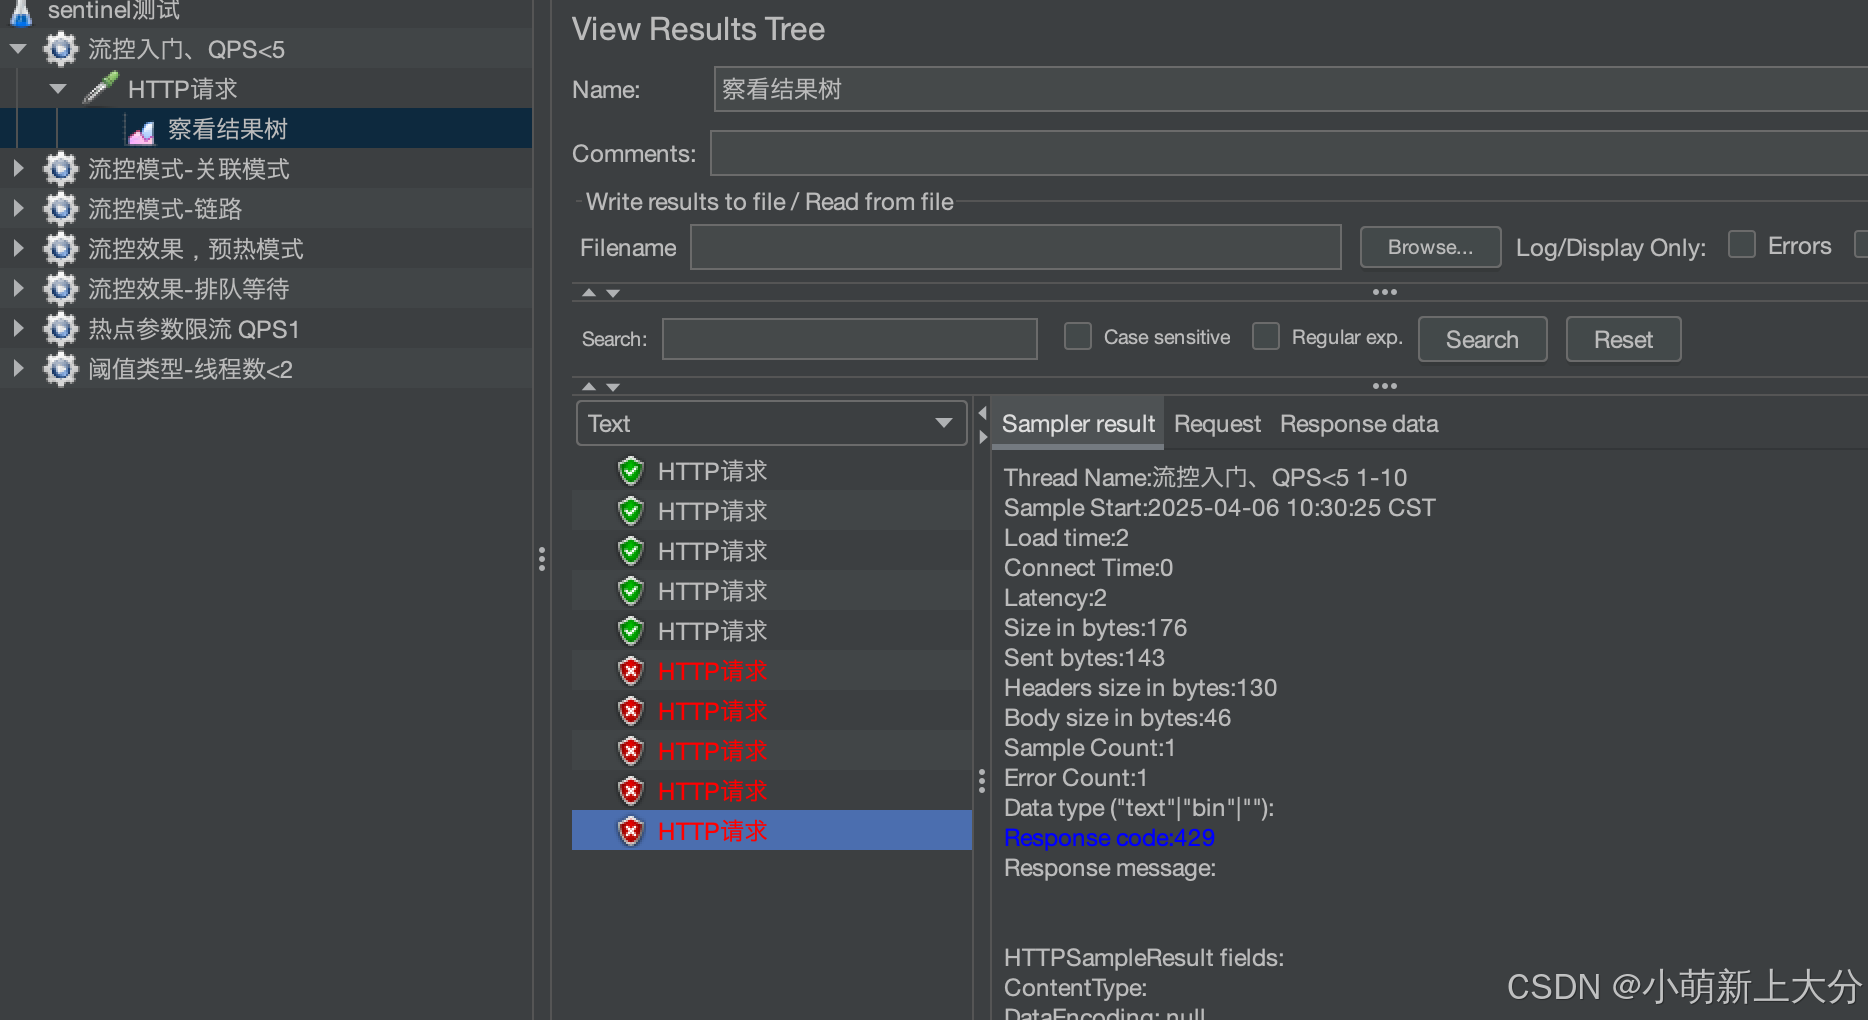
Task: Enable the Errors only checkbox
Action: click(x=1742, y=245)
